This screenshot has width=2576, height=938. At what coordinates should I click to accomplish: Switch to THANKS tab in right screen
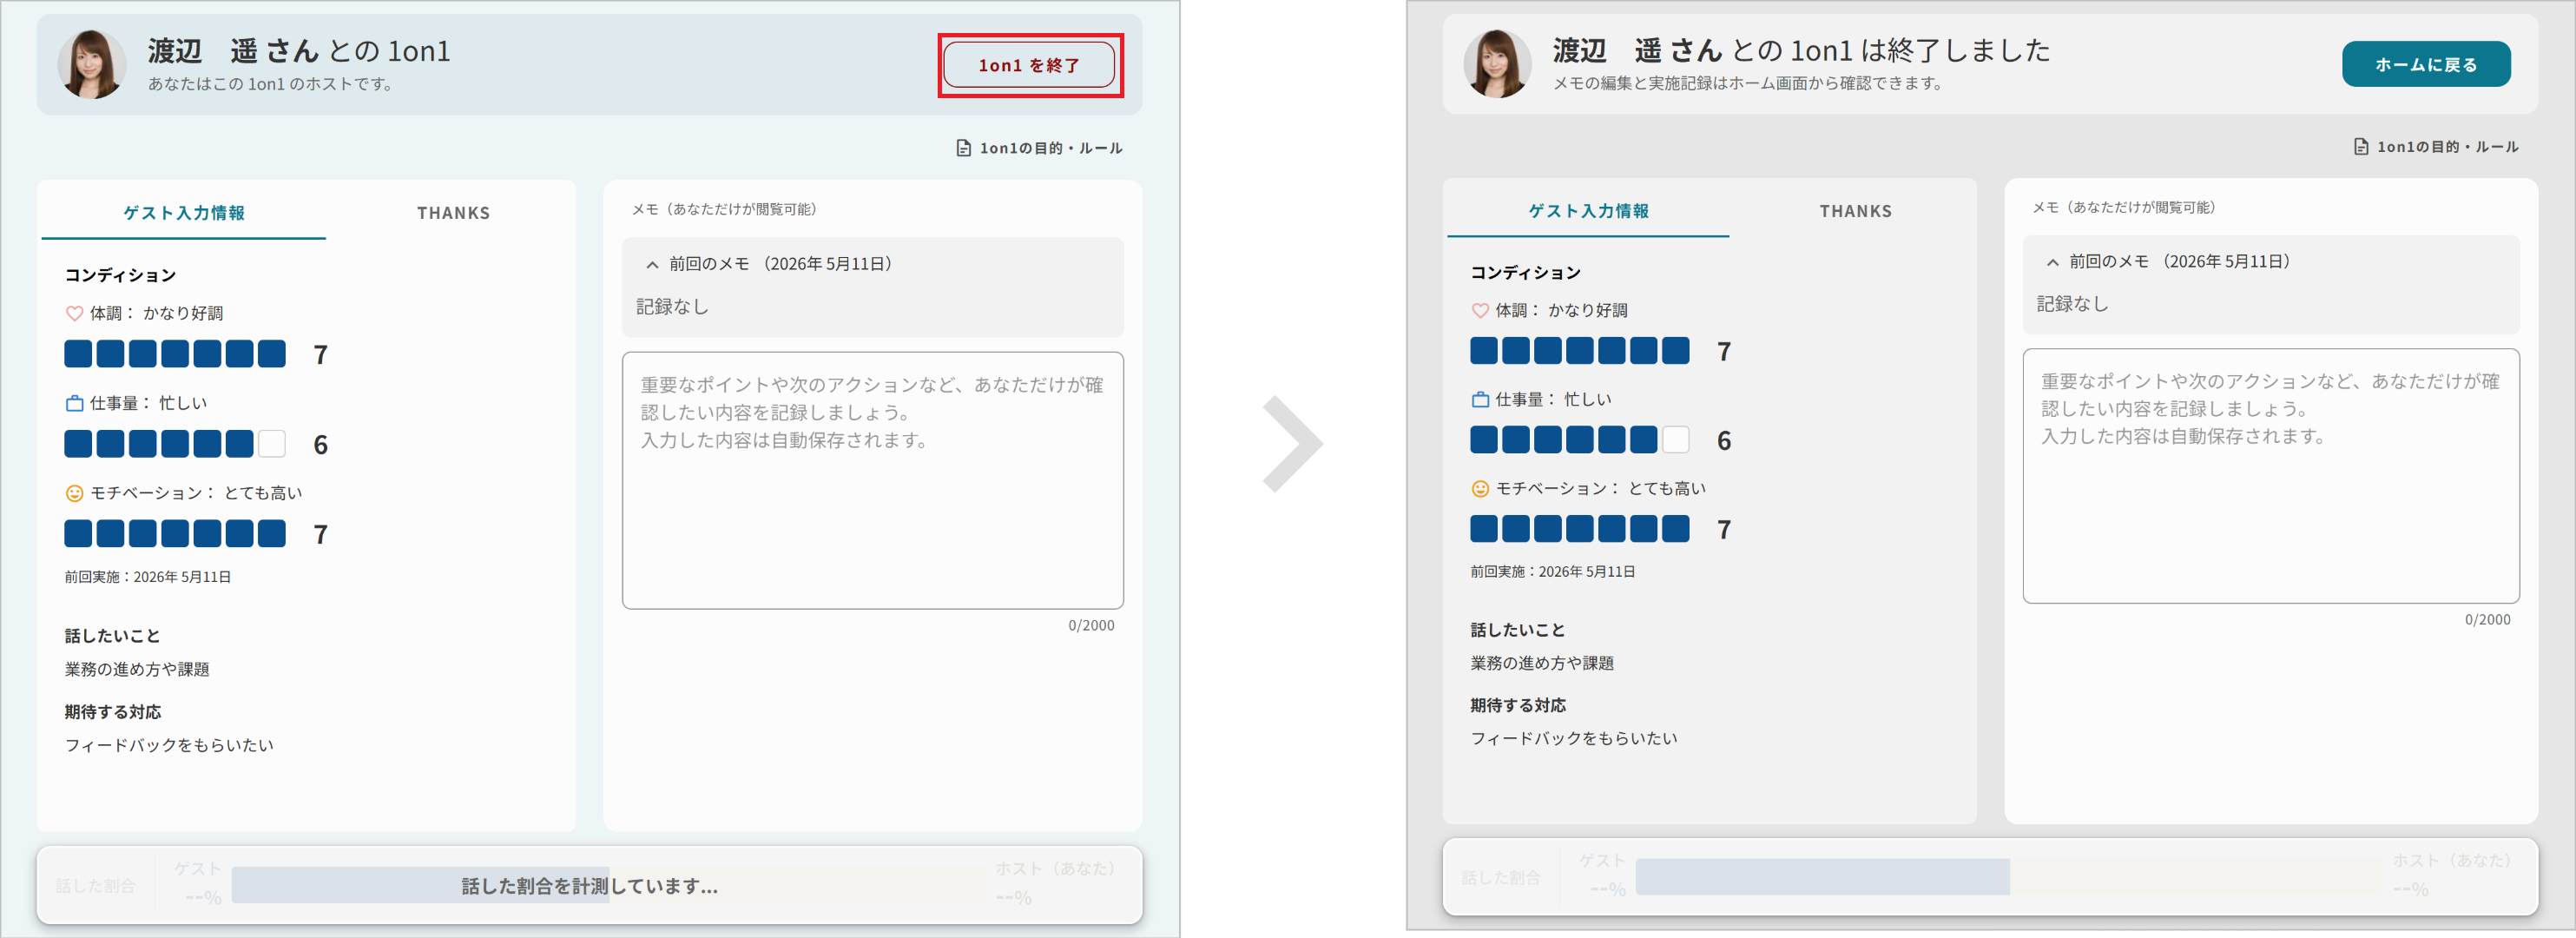point(1855,210)
